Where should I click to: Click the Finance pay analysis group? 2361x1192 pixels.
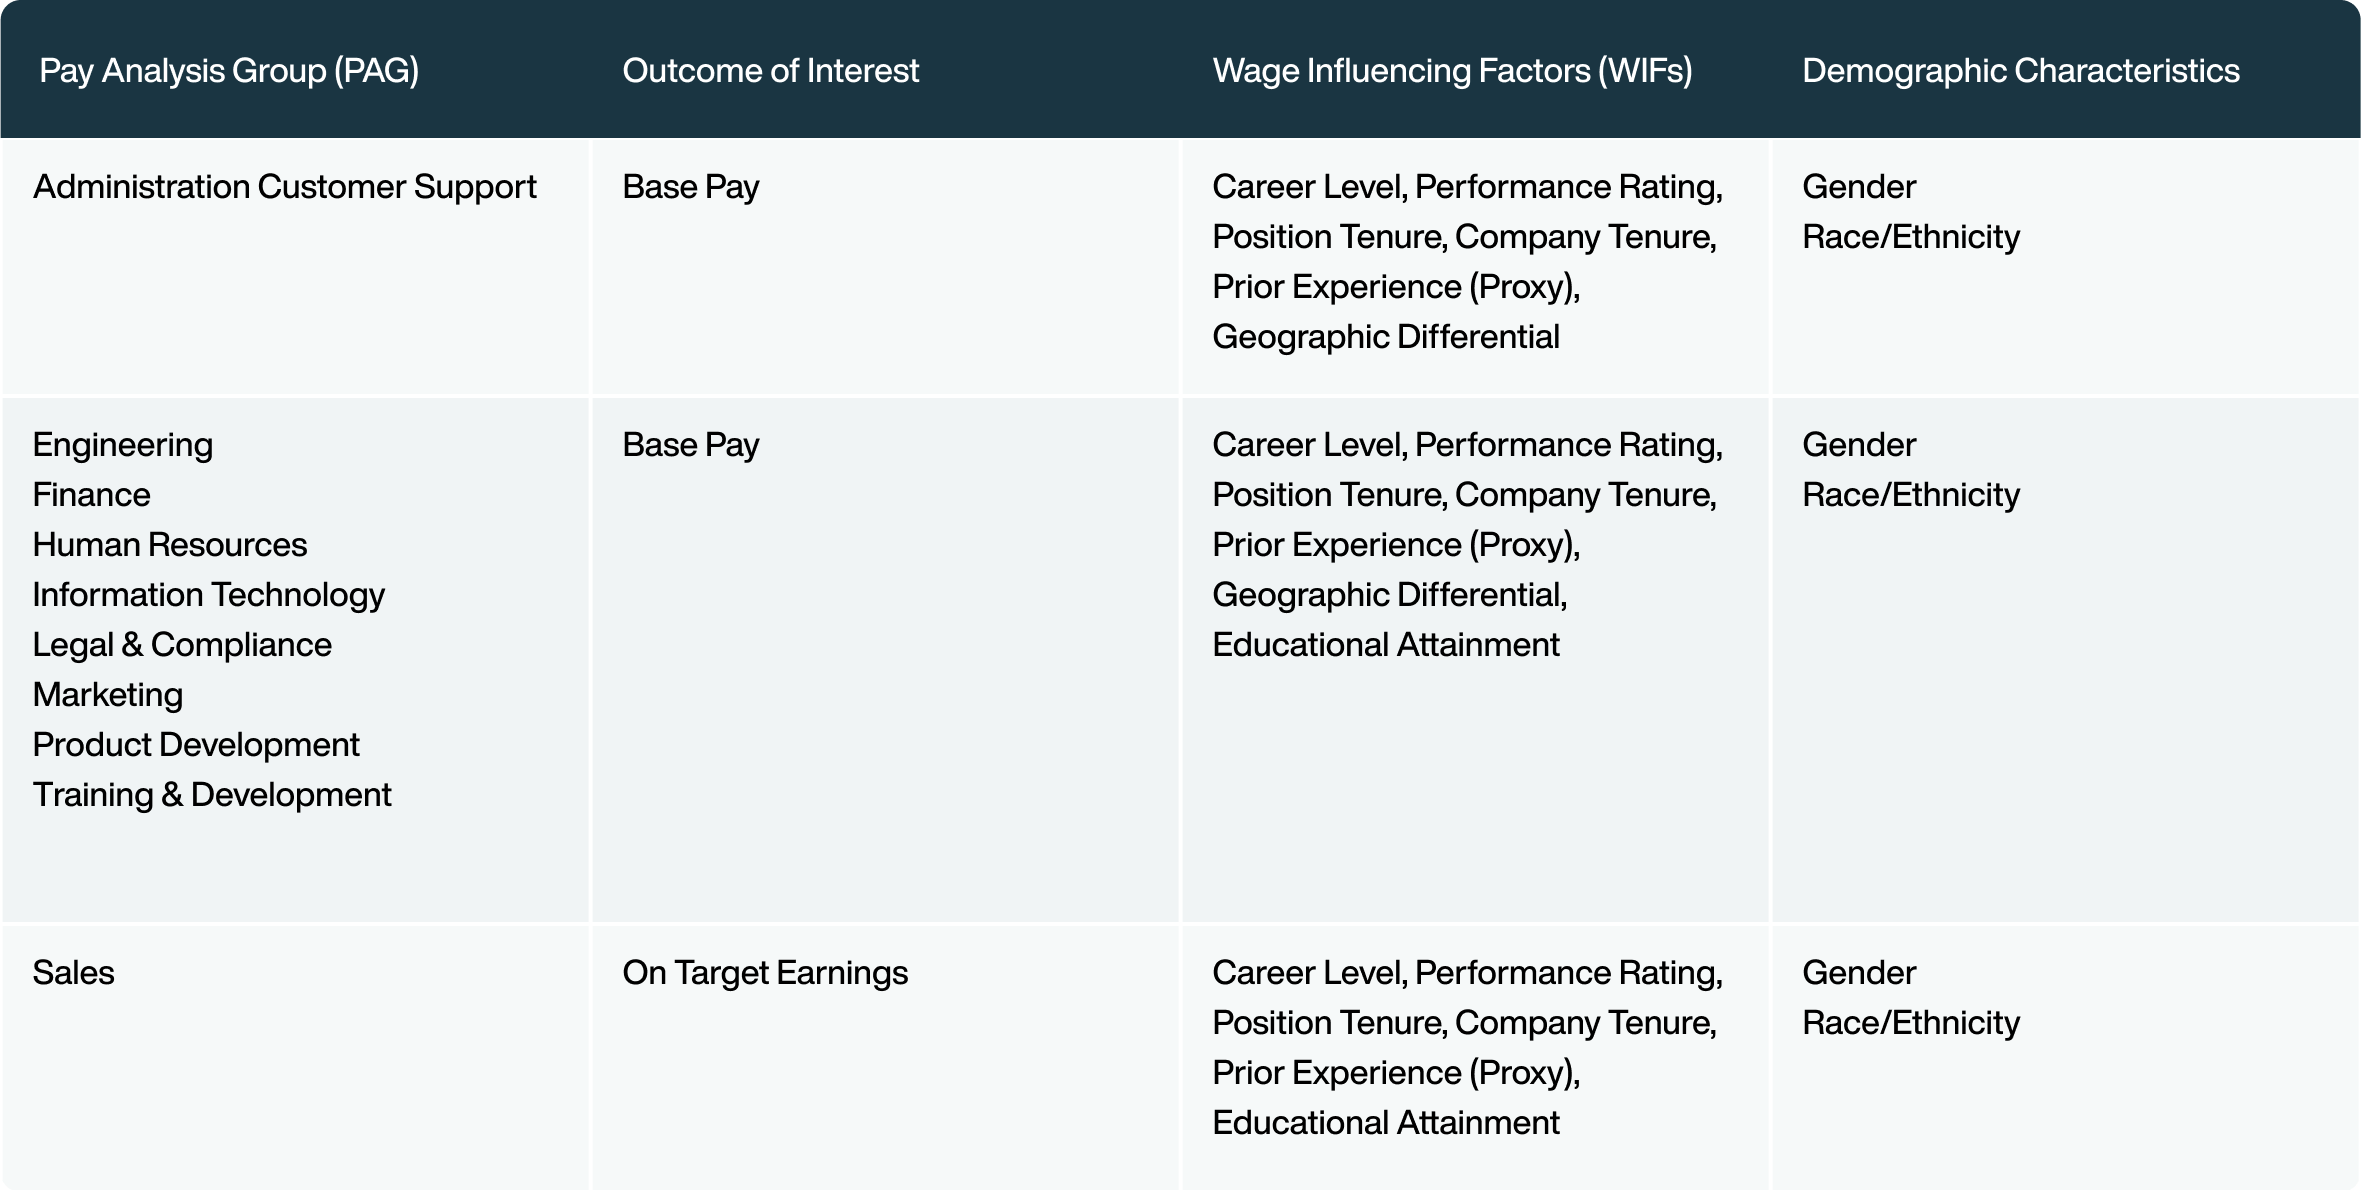pos(92,495)
